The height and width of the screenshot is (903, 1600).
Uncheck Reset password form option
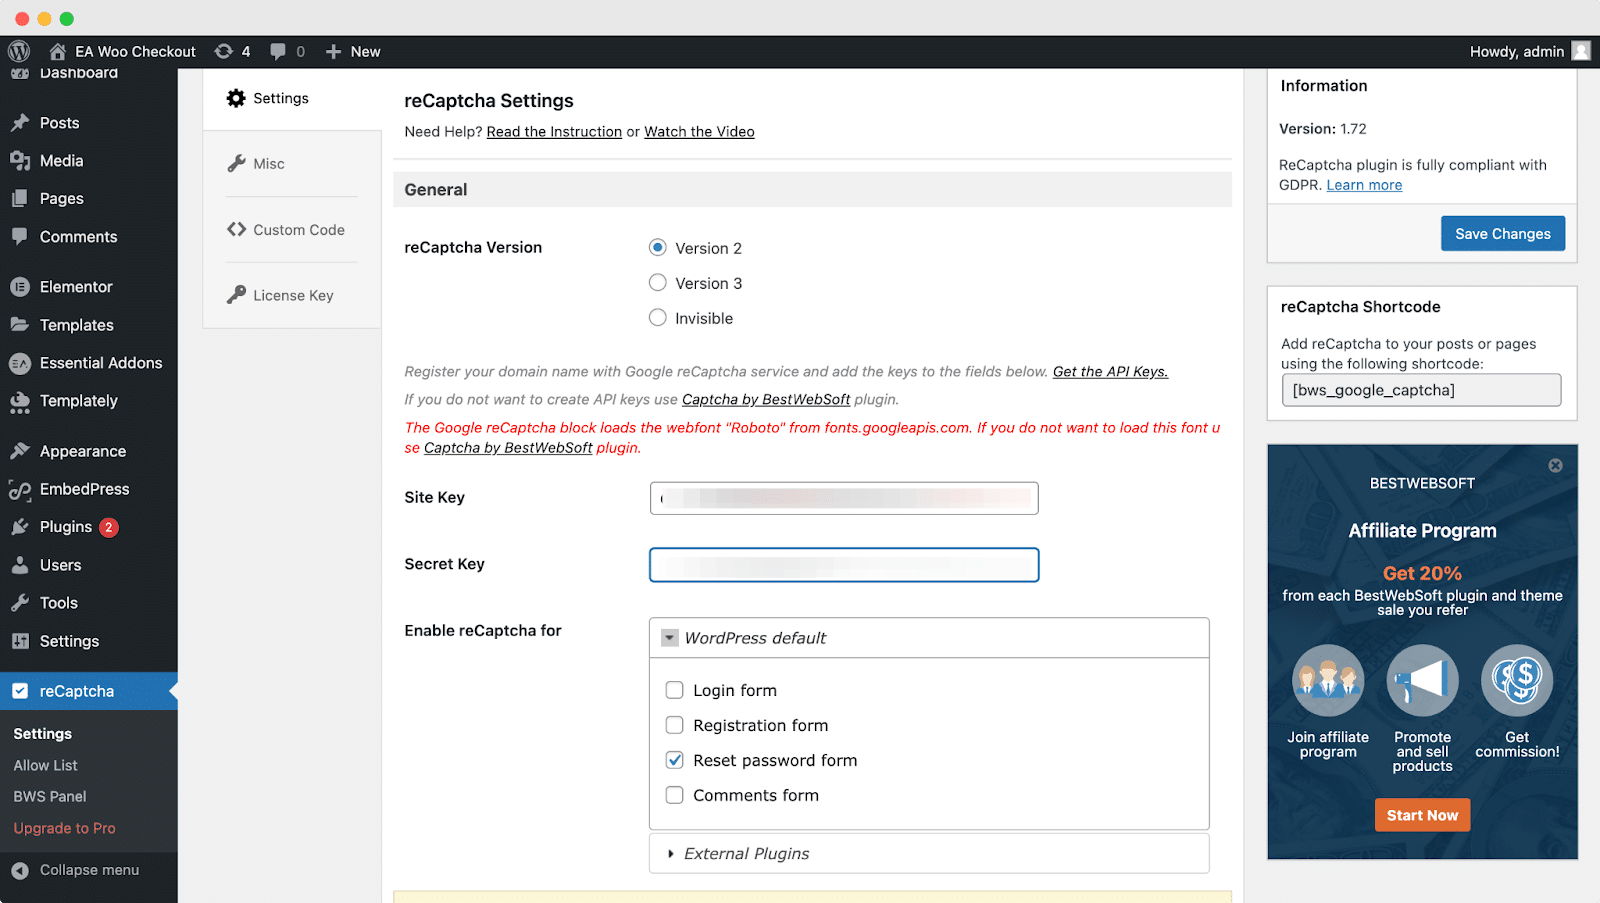pos(675,760)
